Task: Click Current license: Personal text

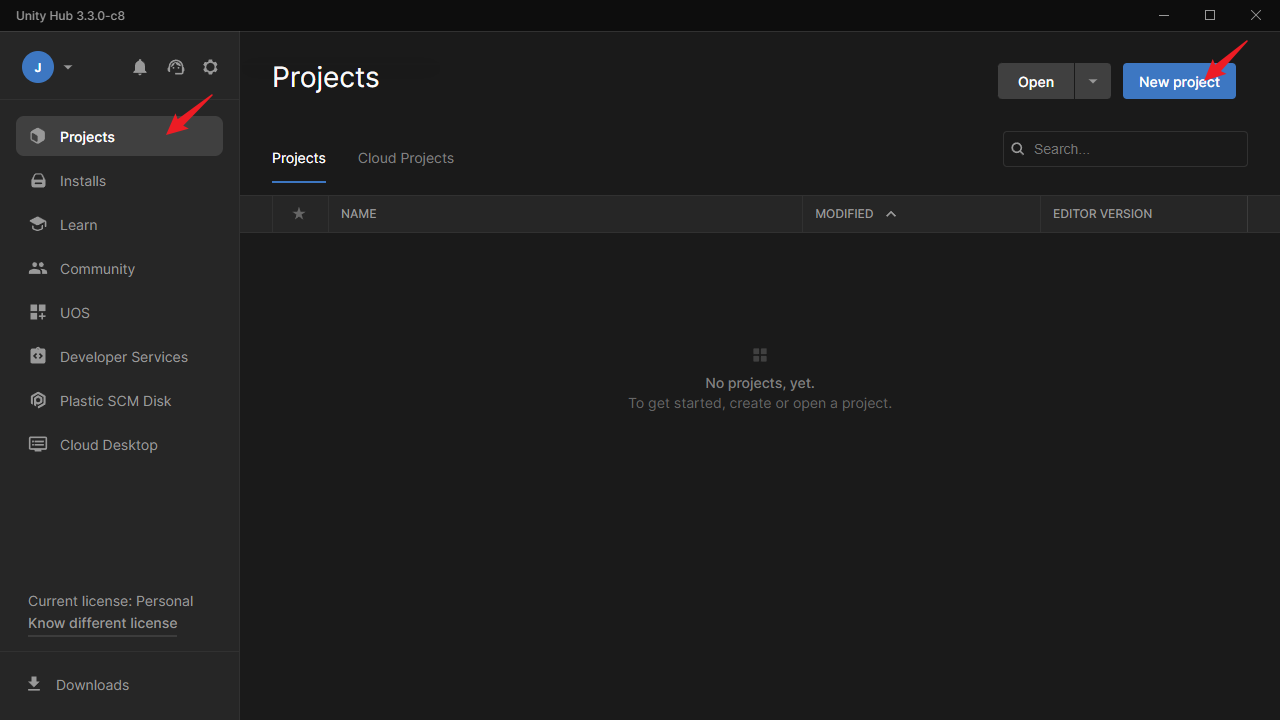Action: (111, 601)
